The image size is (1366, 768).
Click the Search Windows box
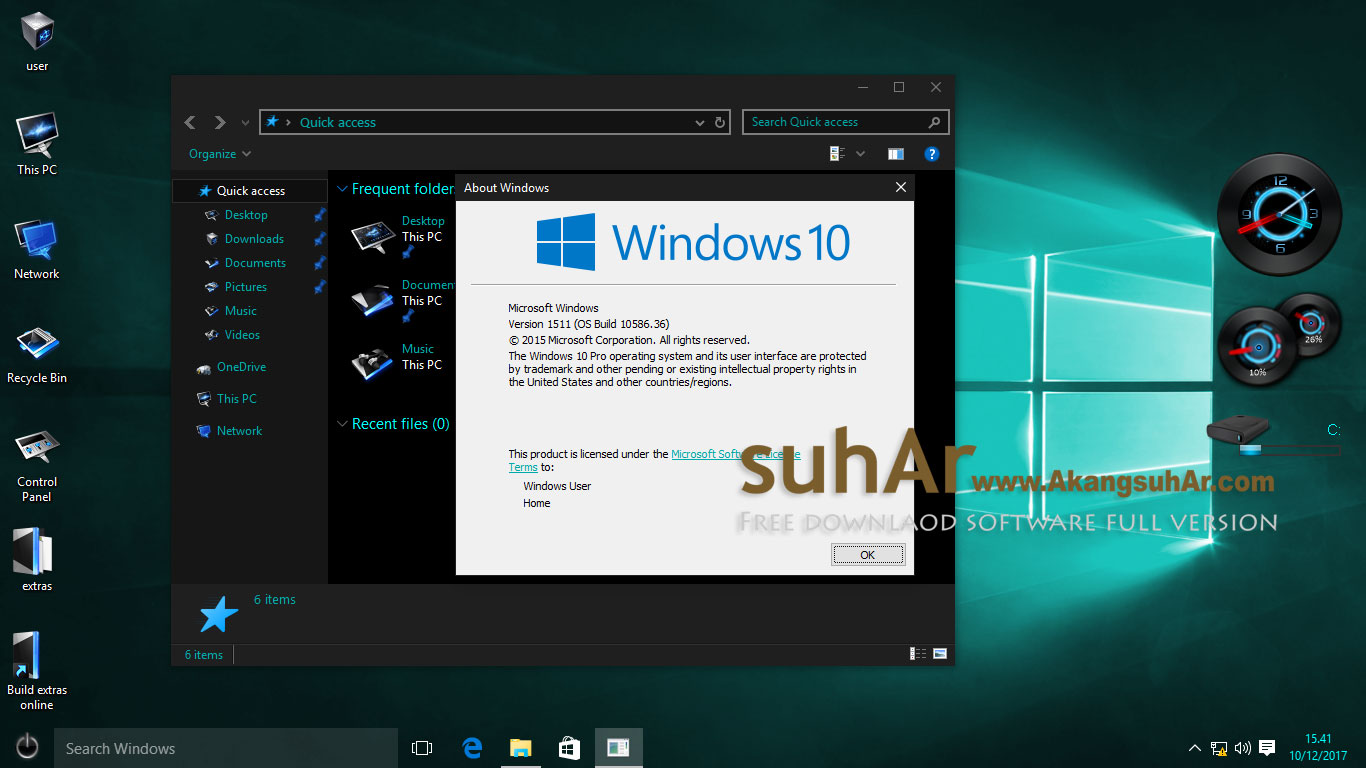pos(226,748)
